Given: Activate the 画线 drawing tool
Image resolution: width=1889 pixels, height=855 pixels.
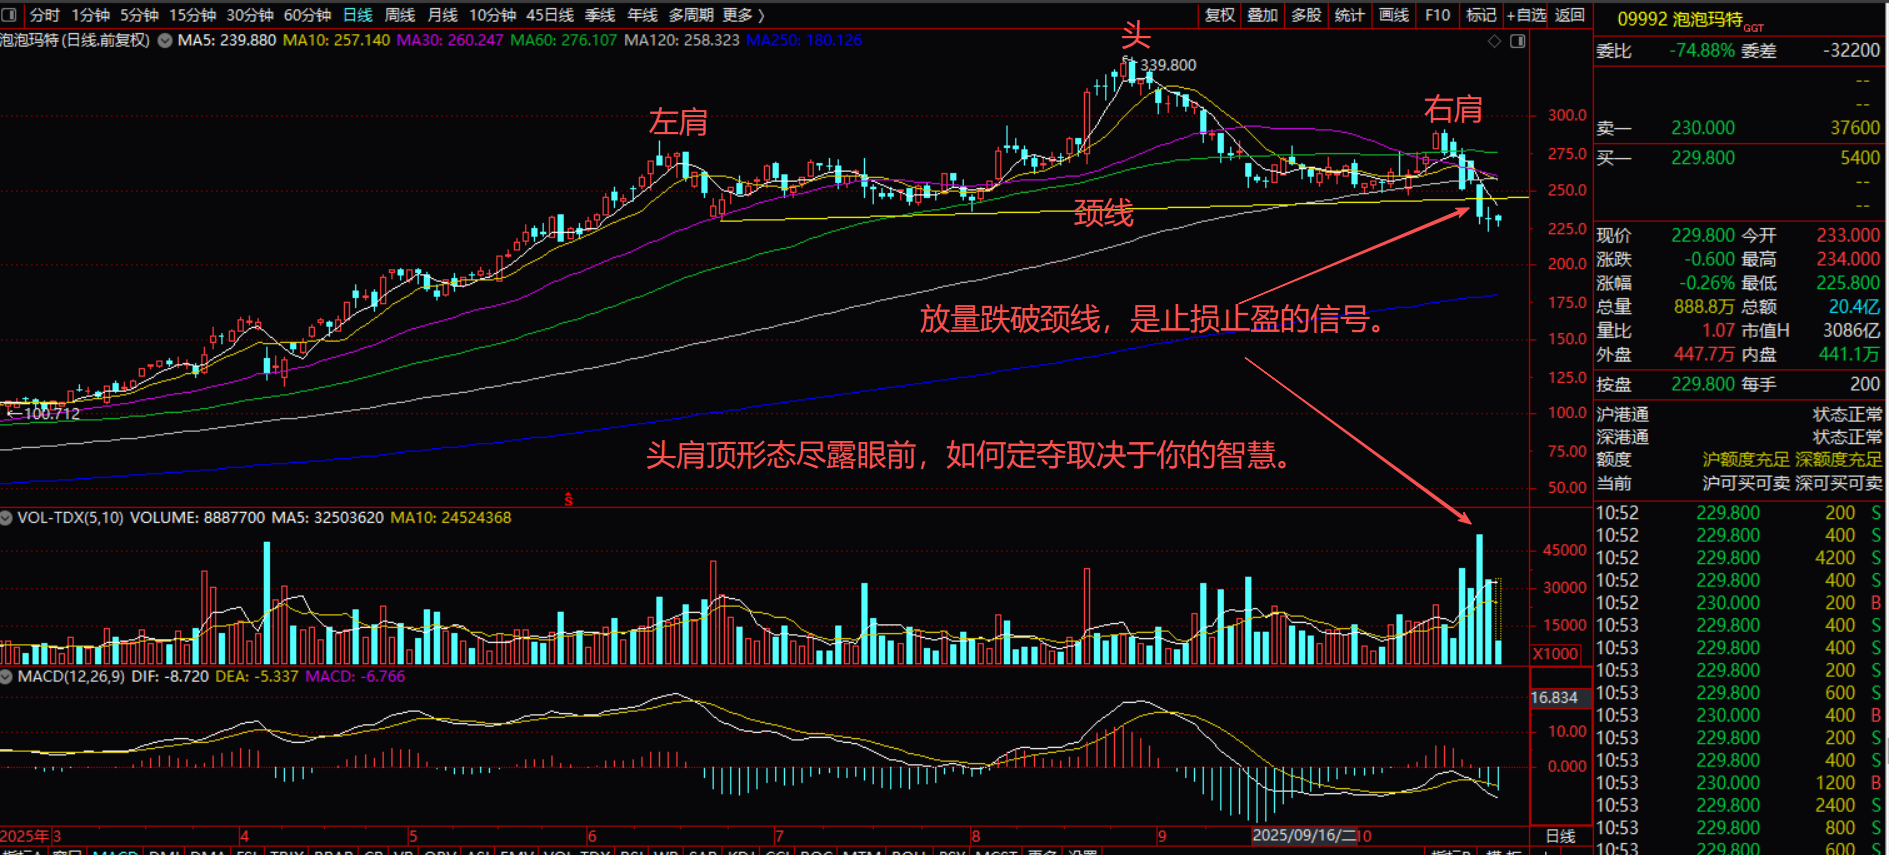Looking at the screenshot, I should click(x=1393, y=15).
